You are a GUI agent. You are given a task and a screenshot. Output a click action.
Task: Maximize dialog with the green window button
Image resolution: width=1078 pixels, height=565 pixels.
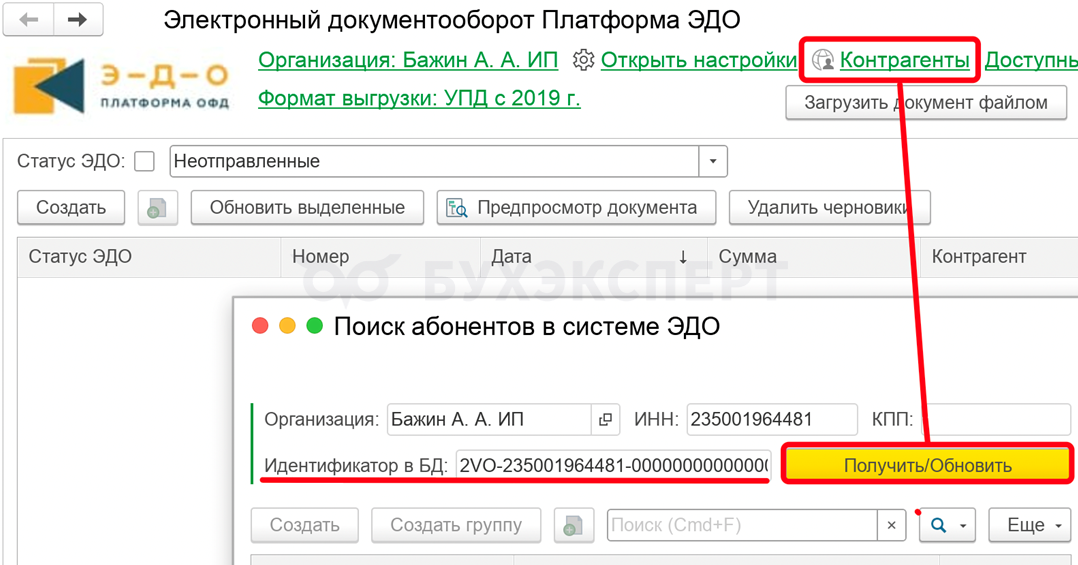coord(315,326)
